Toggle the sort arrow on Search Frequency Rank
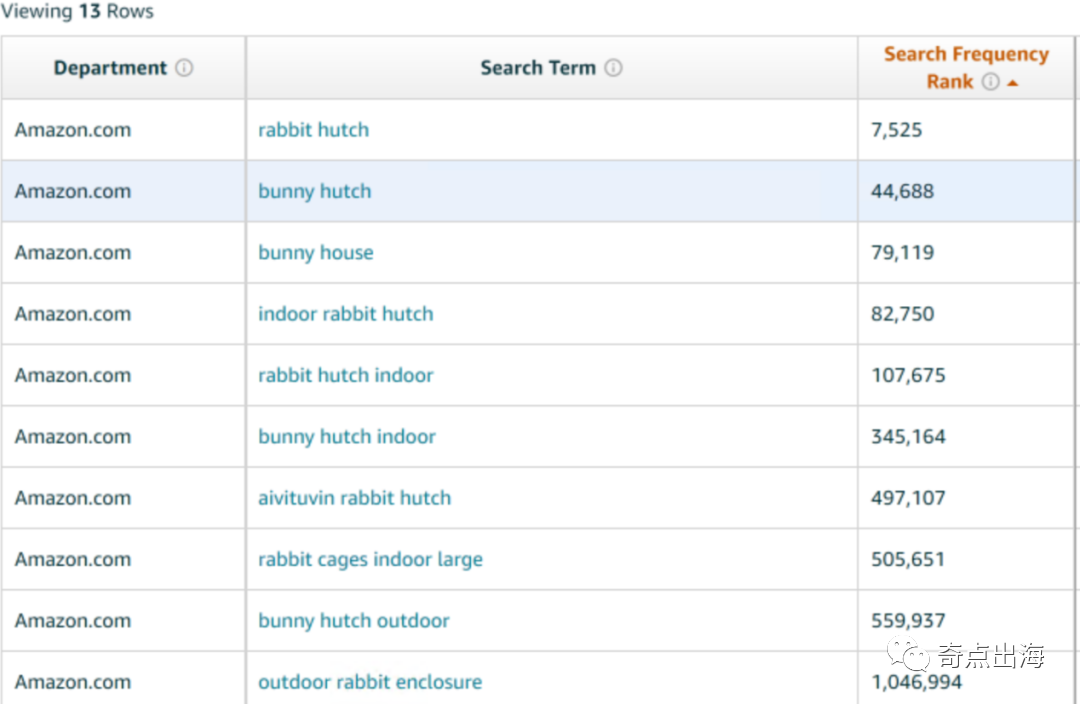The image size is (1080, 704). [1013, 83]
